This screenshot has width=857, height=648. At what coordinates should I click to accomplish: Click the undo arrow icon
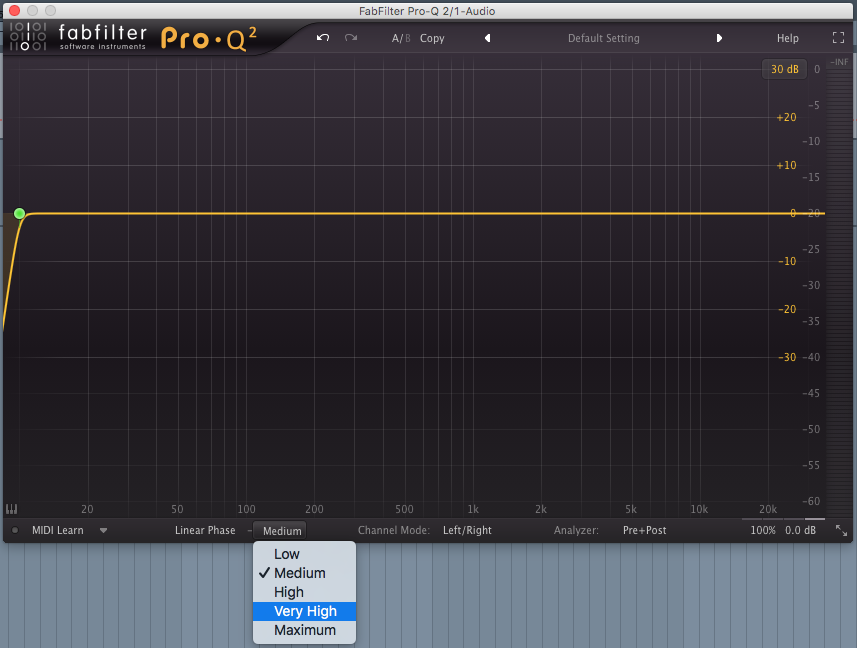[x=323, y=38]
